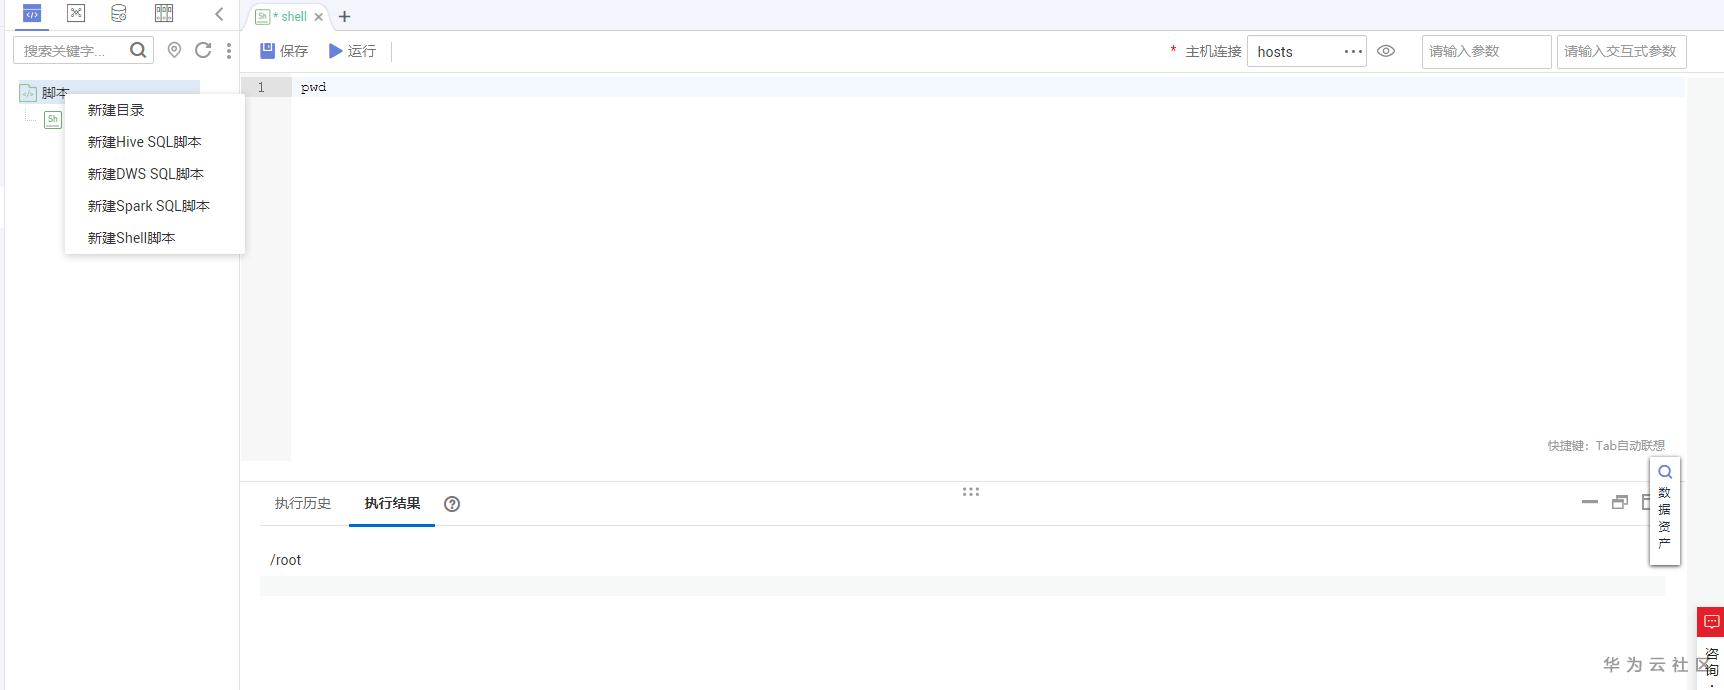Open the three-dot more options menu
This screenshot has width=1724, height=690.
point(229,50)
